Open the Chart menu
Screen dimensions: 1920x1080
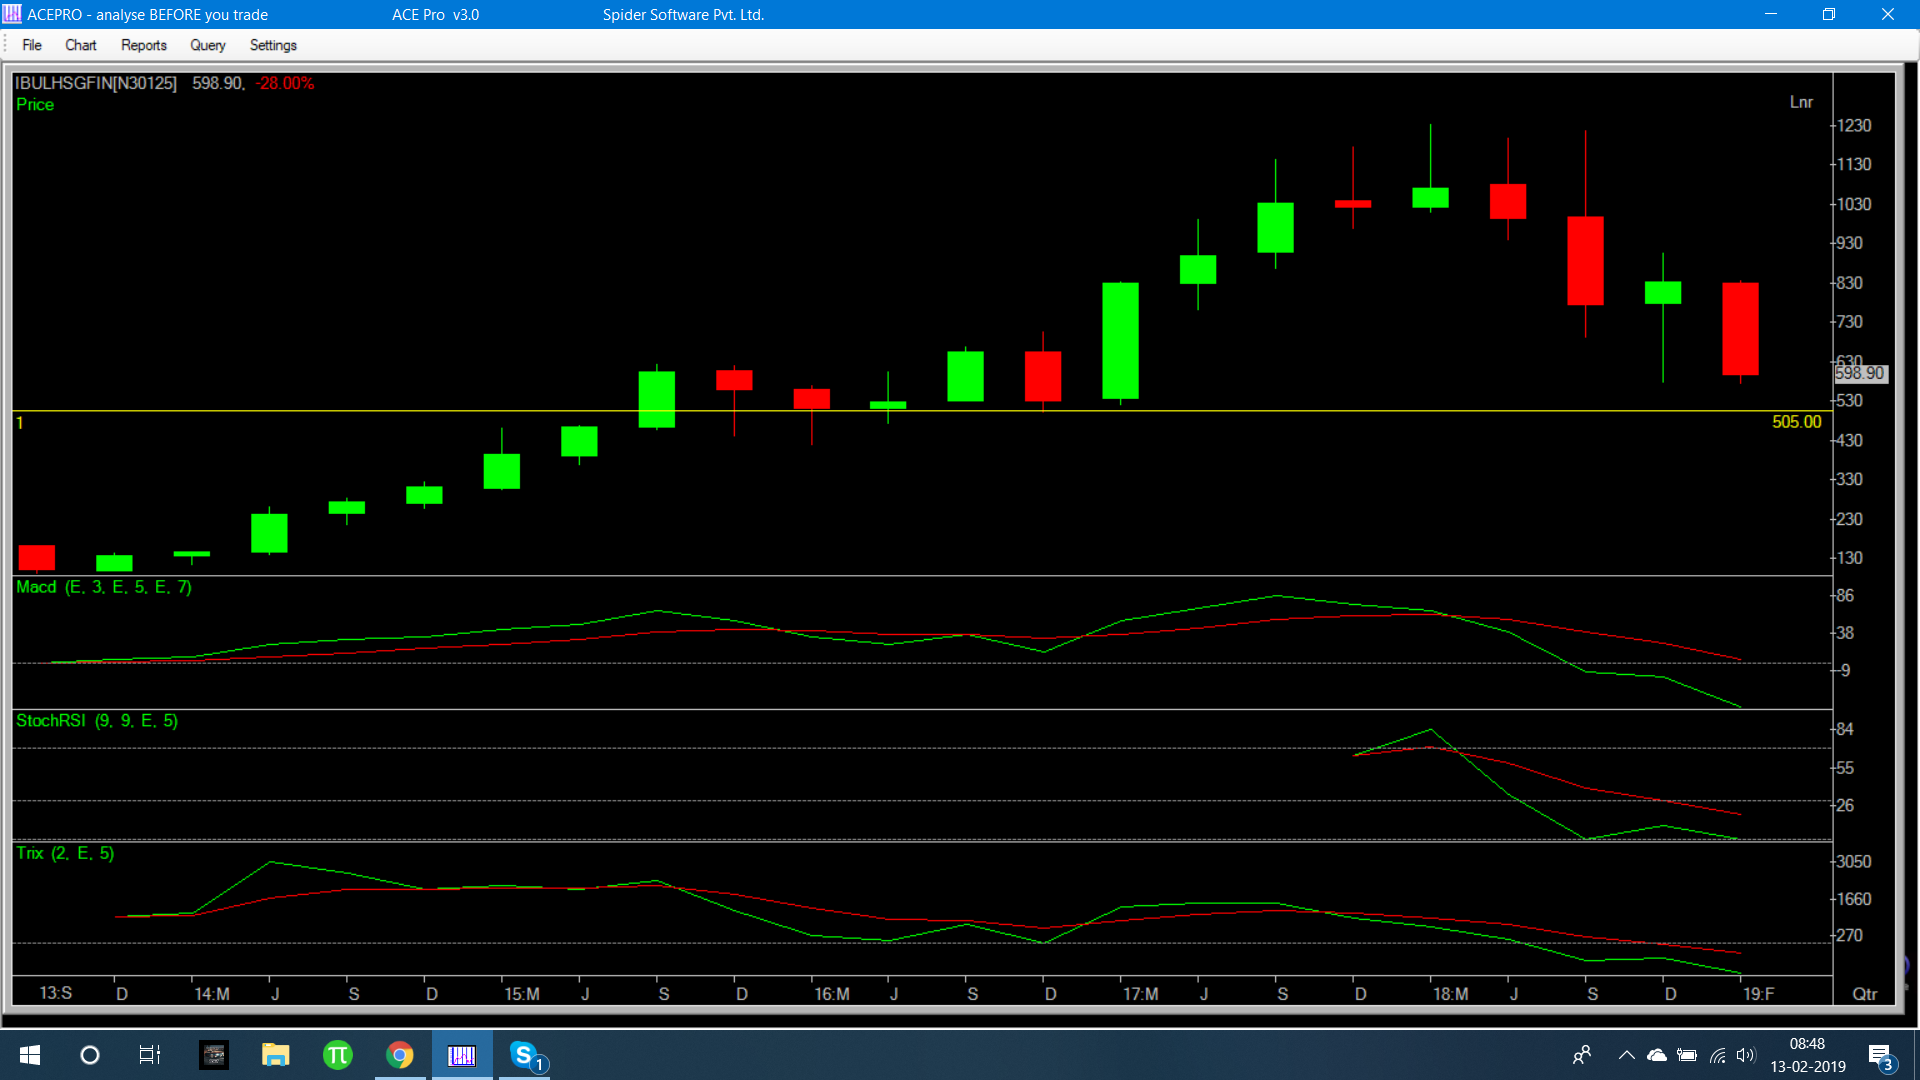point(80,45)
